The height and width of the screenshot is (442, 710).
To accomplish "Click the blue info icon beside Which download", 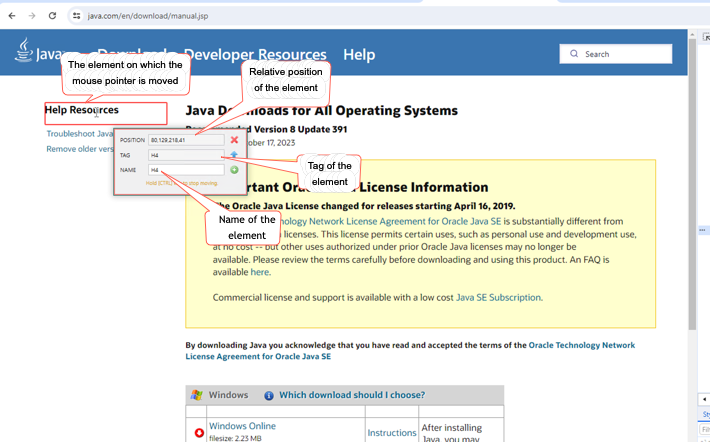I will [269, 396].
